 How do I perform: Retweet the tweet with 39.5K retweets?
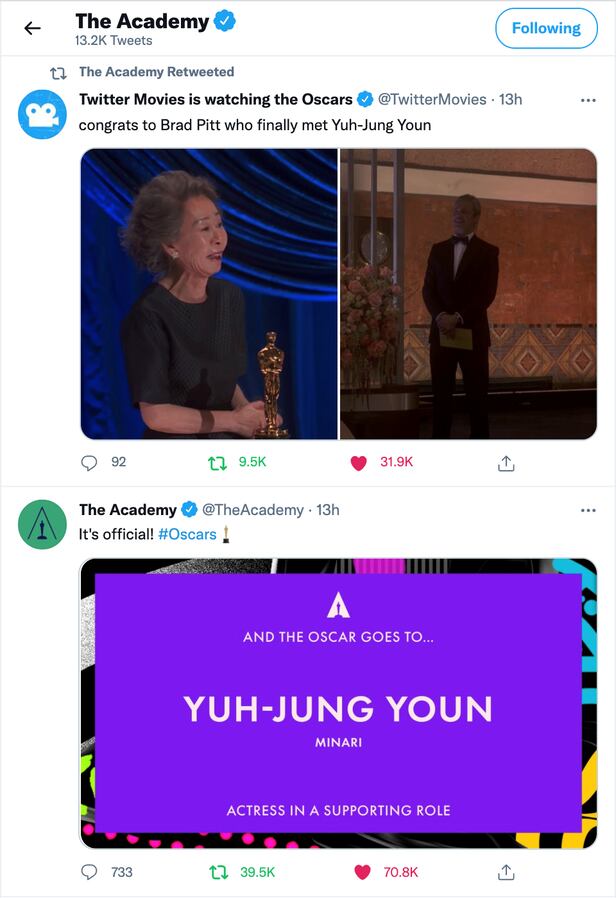(218, 872)
